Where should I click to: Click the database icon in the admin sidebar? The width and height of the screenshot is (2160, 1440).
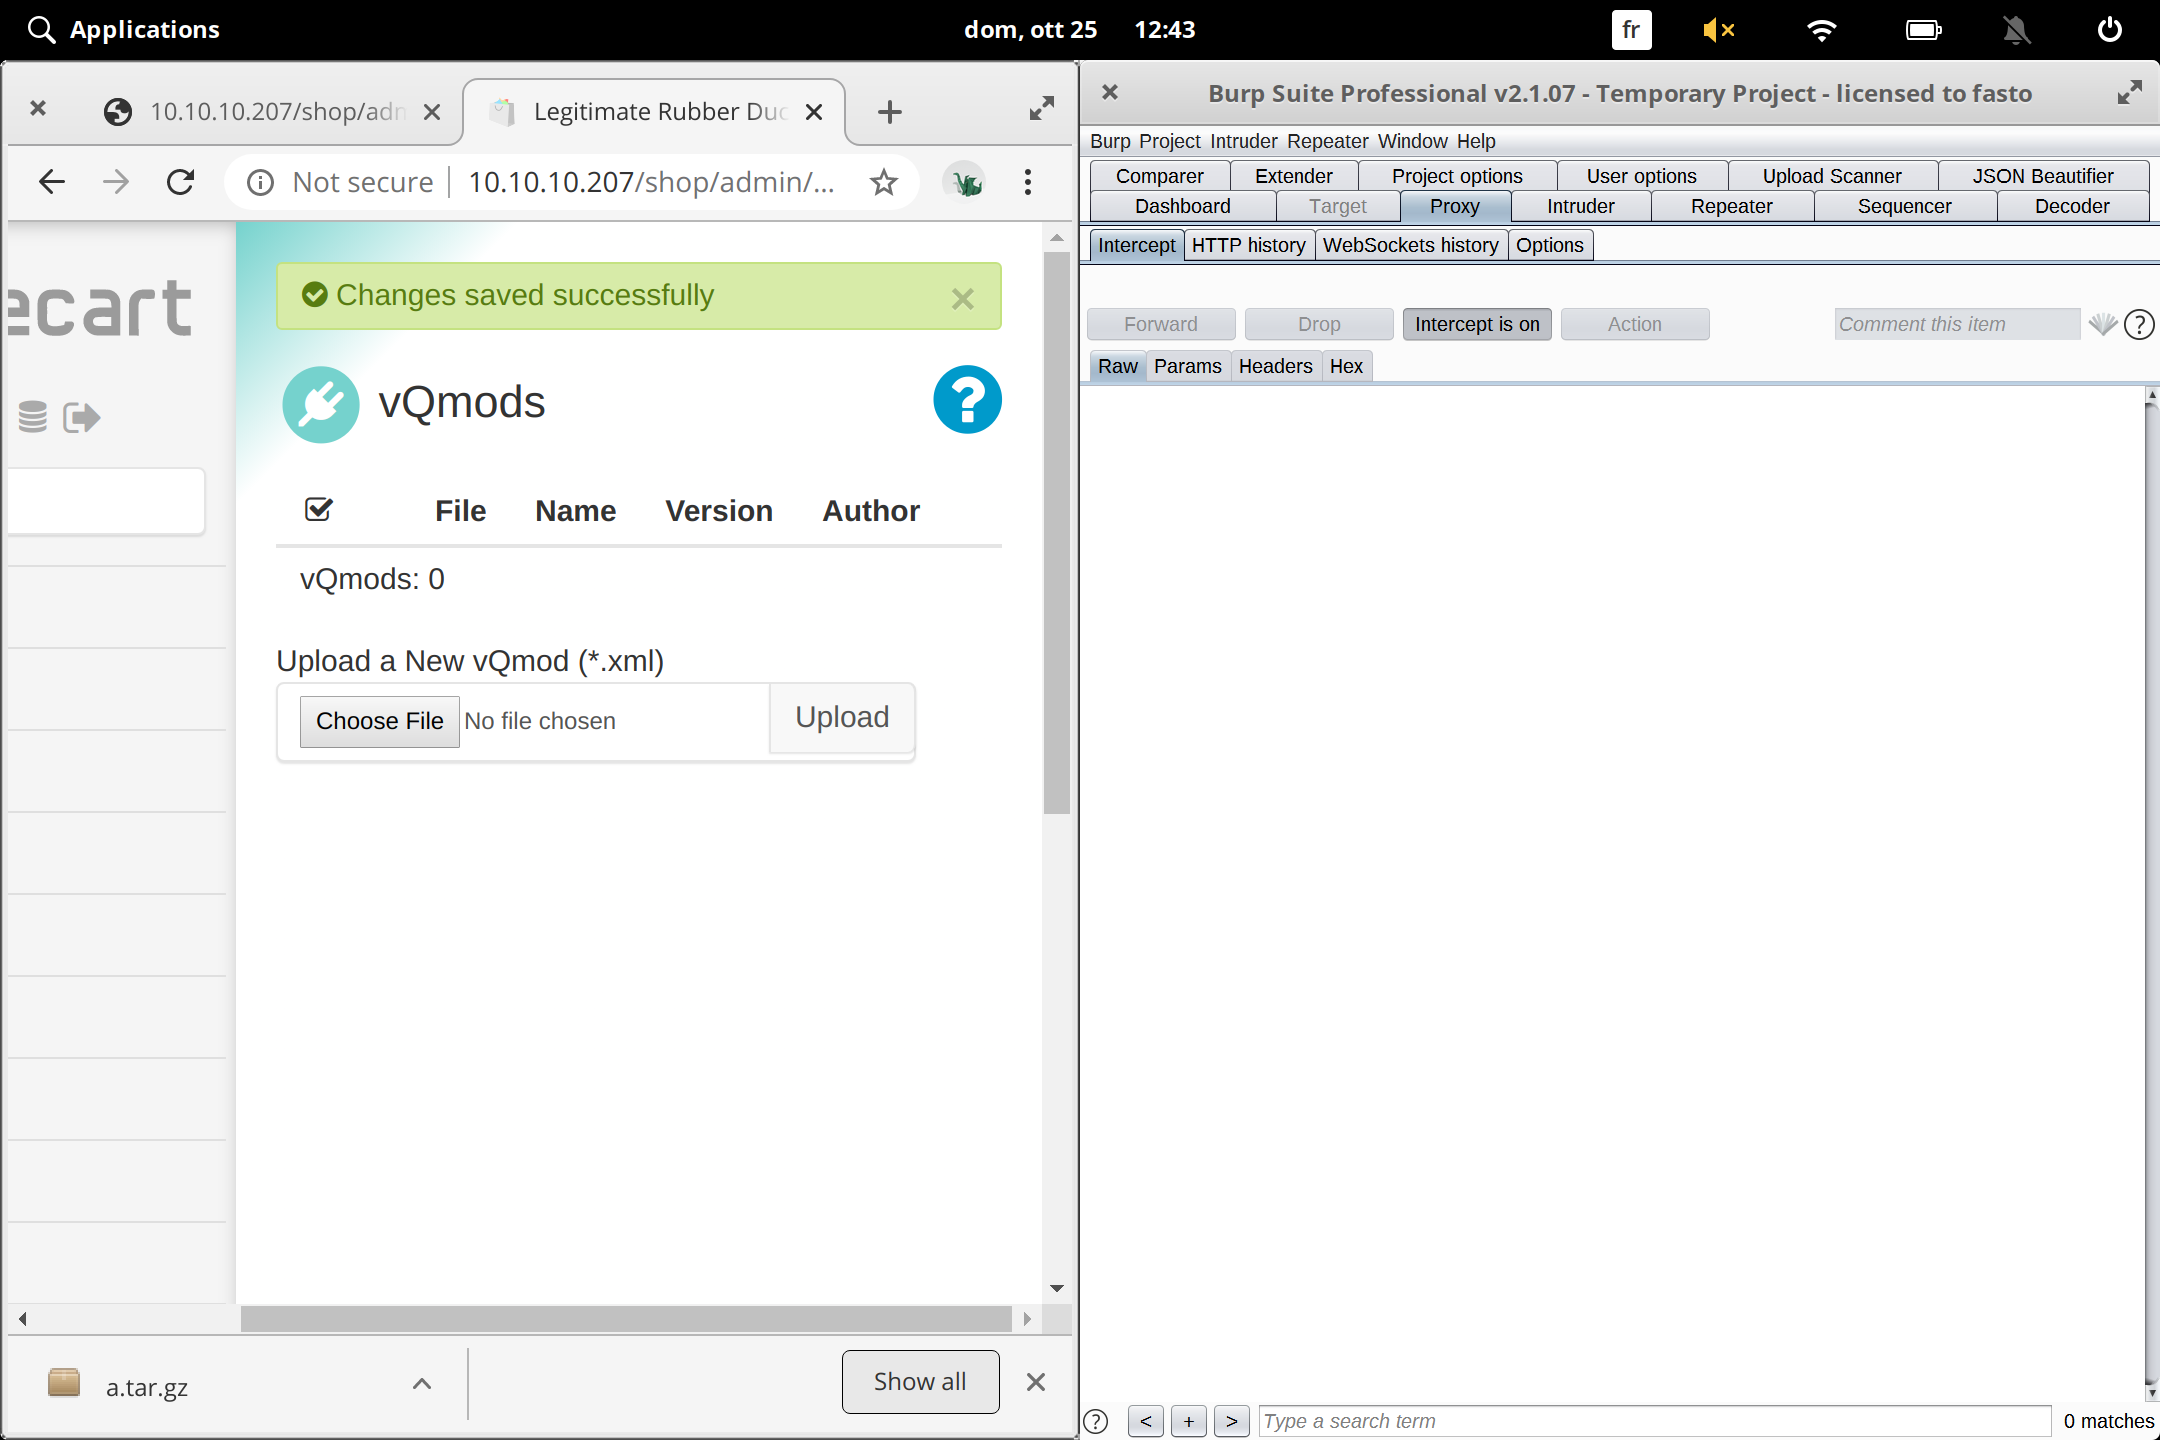31,417
